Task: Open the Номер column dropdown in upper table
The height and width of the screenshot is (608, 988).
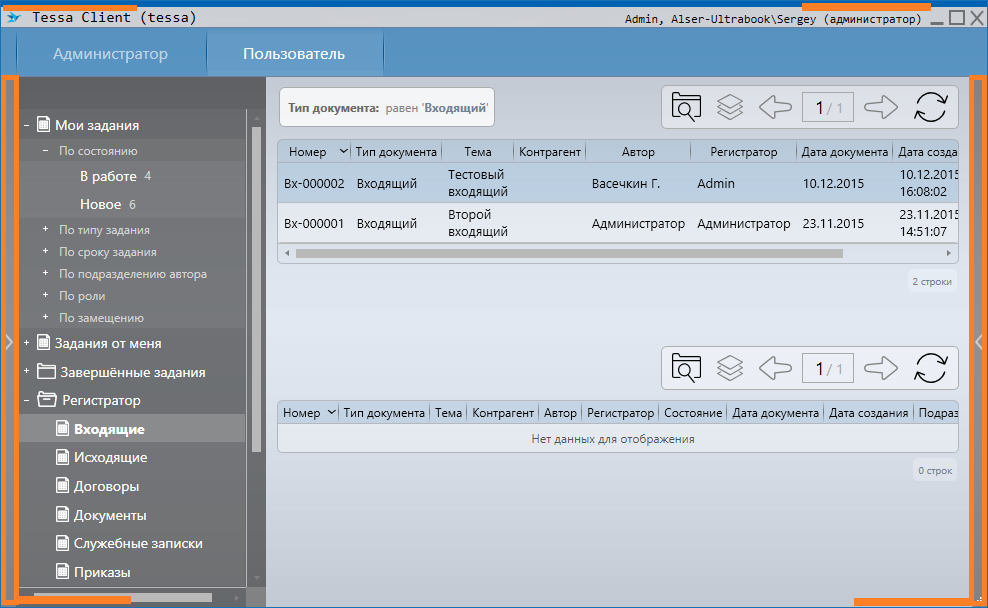Action: (343, 152)
